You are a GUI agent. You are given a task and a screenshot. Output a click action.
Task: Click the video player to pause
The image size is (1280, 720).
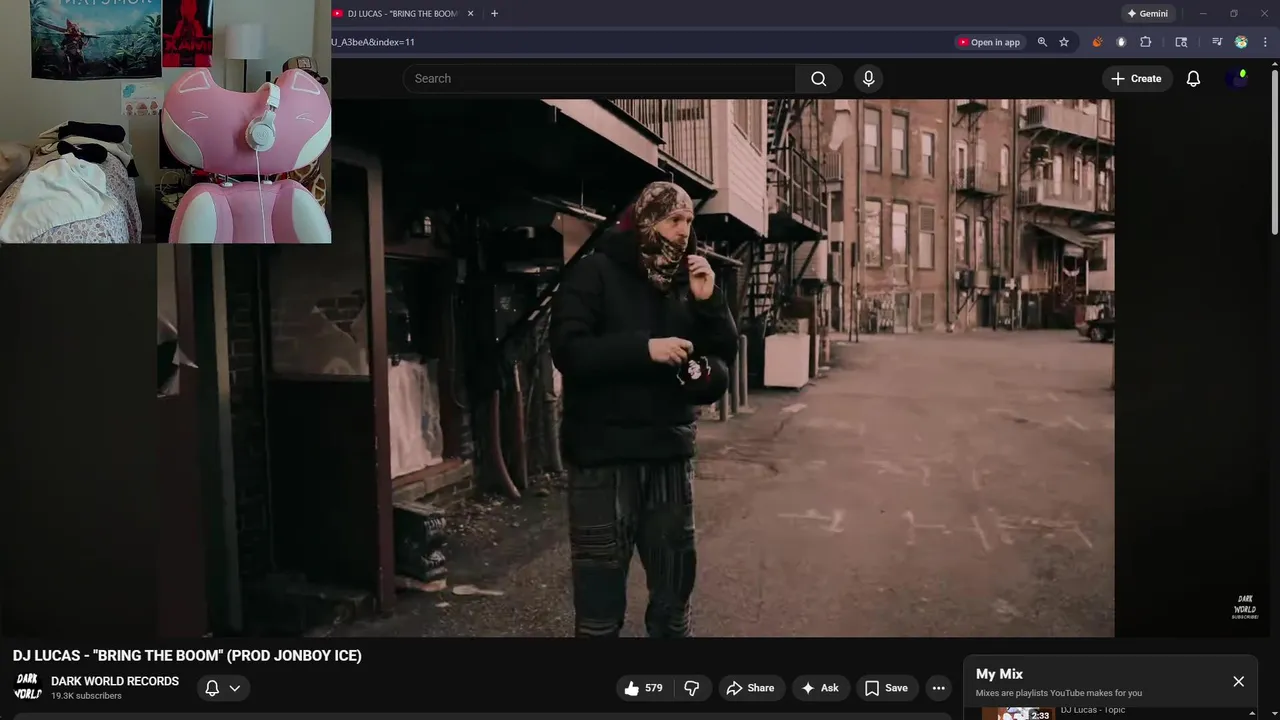(x=636, y=368)
